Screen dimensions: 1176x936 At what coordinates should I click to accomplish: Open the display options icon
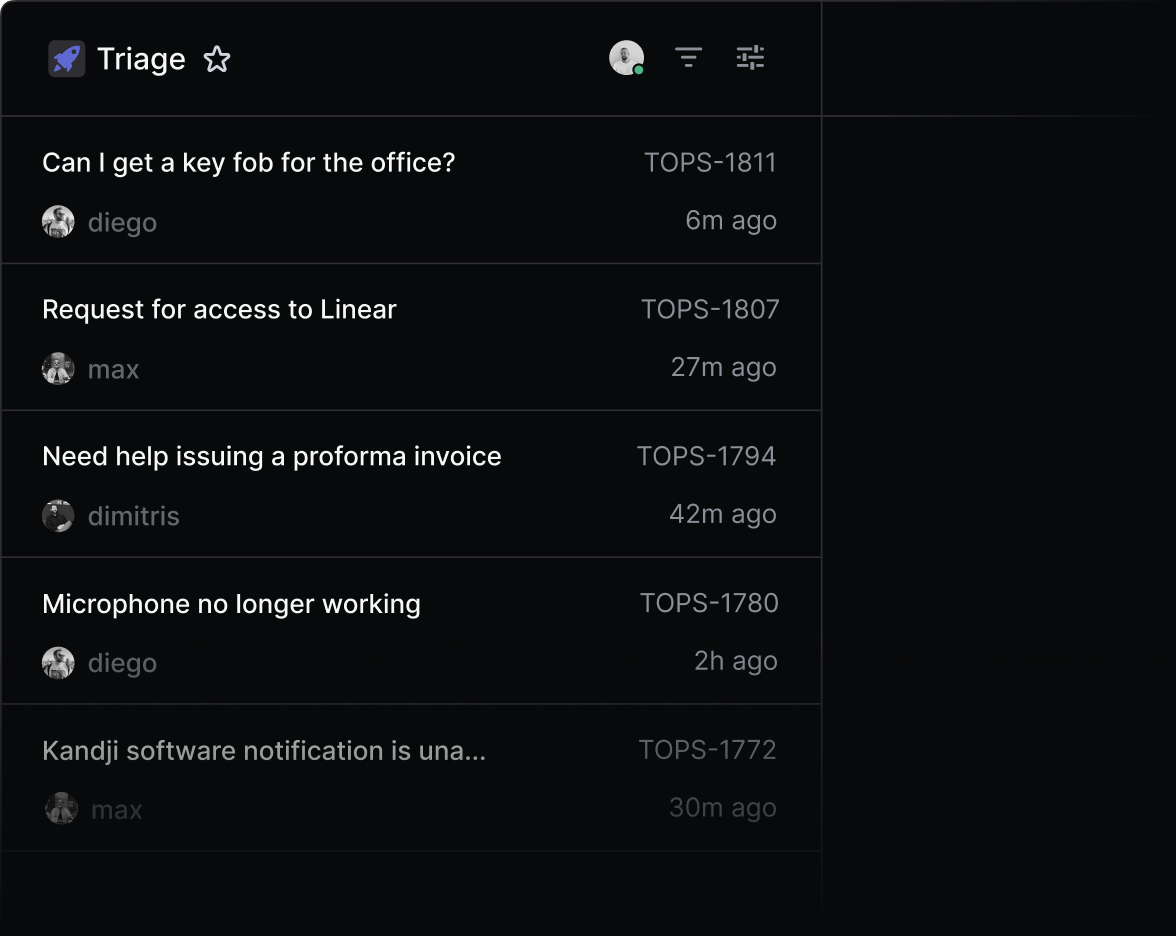[750, 58]
